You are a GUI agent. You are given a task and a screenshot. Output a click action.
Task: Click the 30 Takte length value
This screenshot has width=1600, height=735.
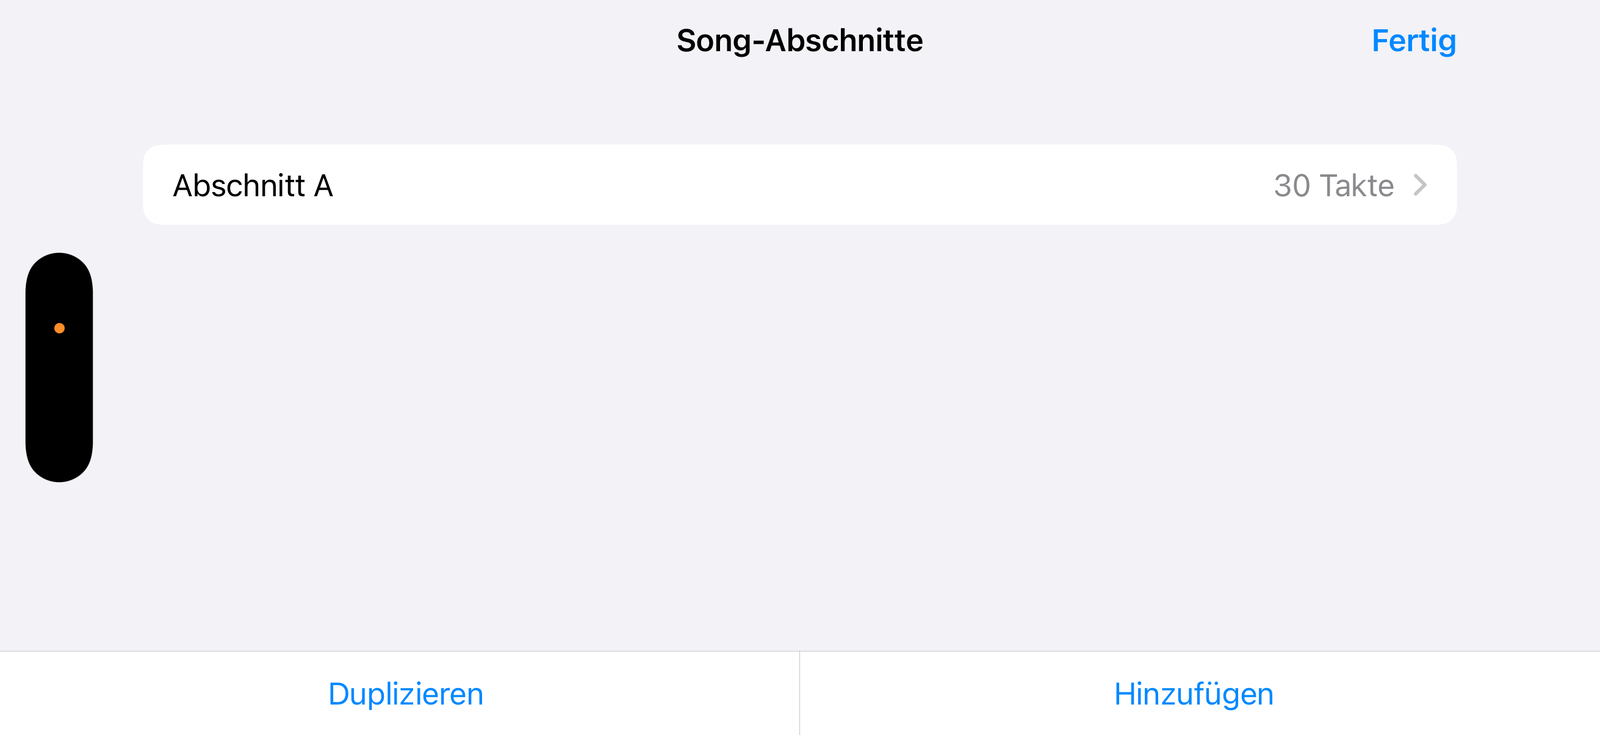coord(1333,186)
